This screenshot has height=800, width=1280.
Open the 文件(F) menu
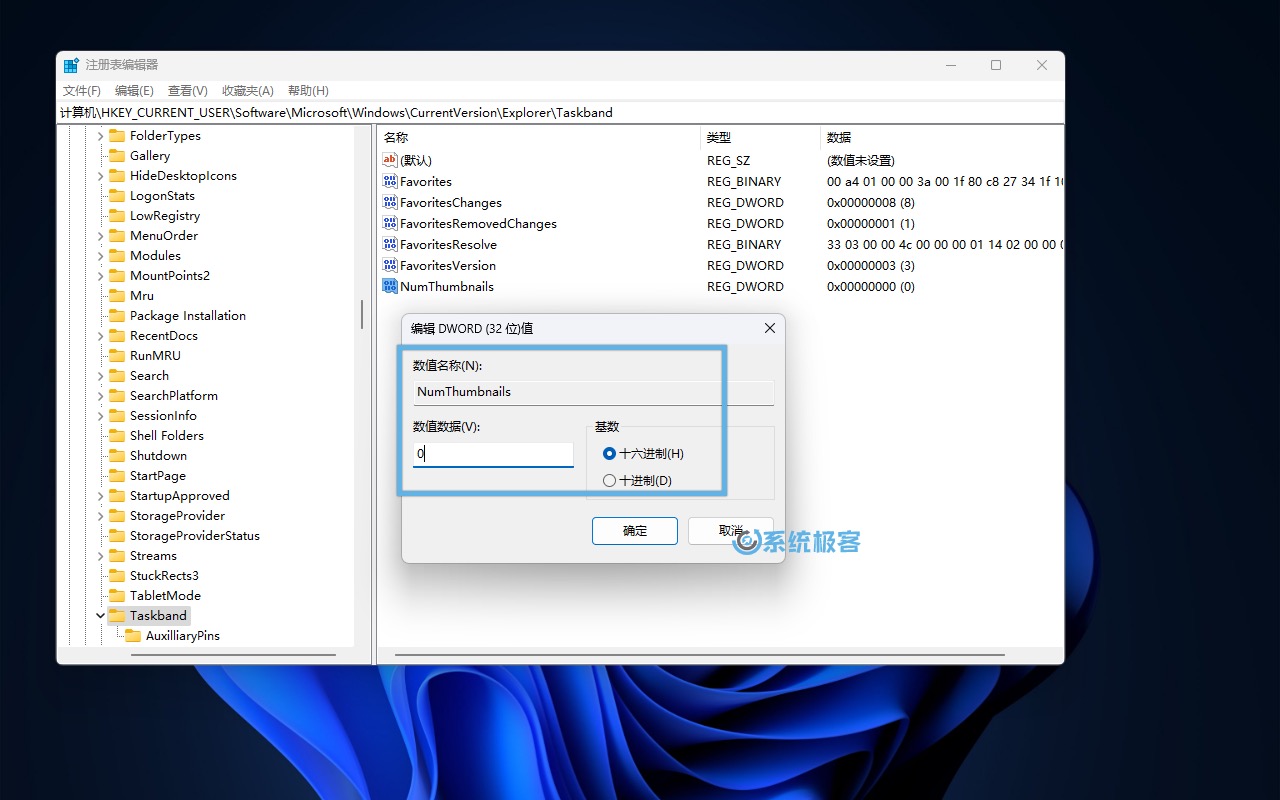[x=82, y=91]
